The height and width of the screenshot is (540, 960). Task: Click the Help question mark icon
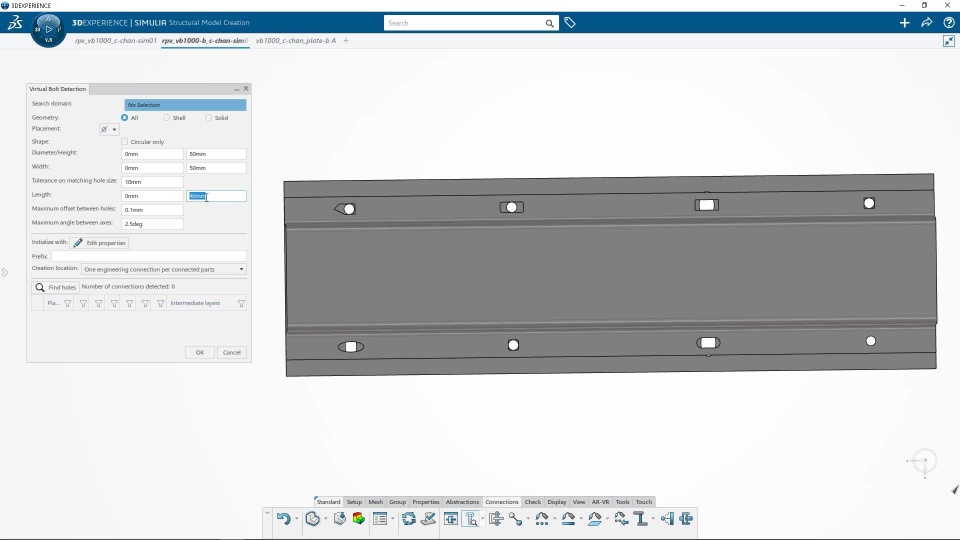(948, 23)
